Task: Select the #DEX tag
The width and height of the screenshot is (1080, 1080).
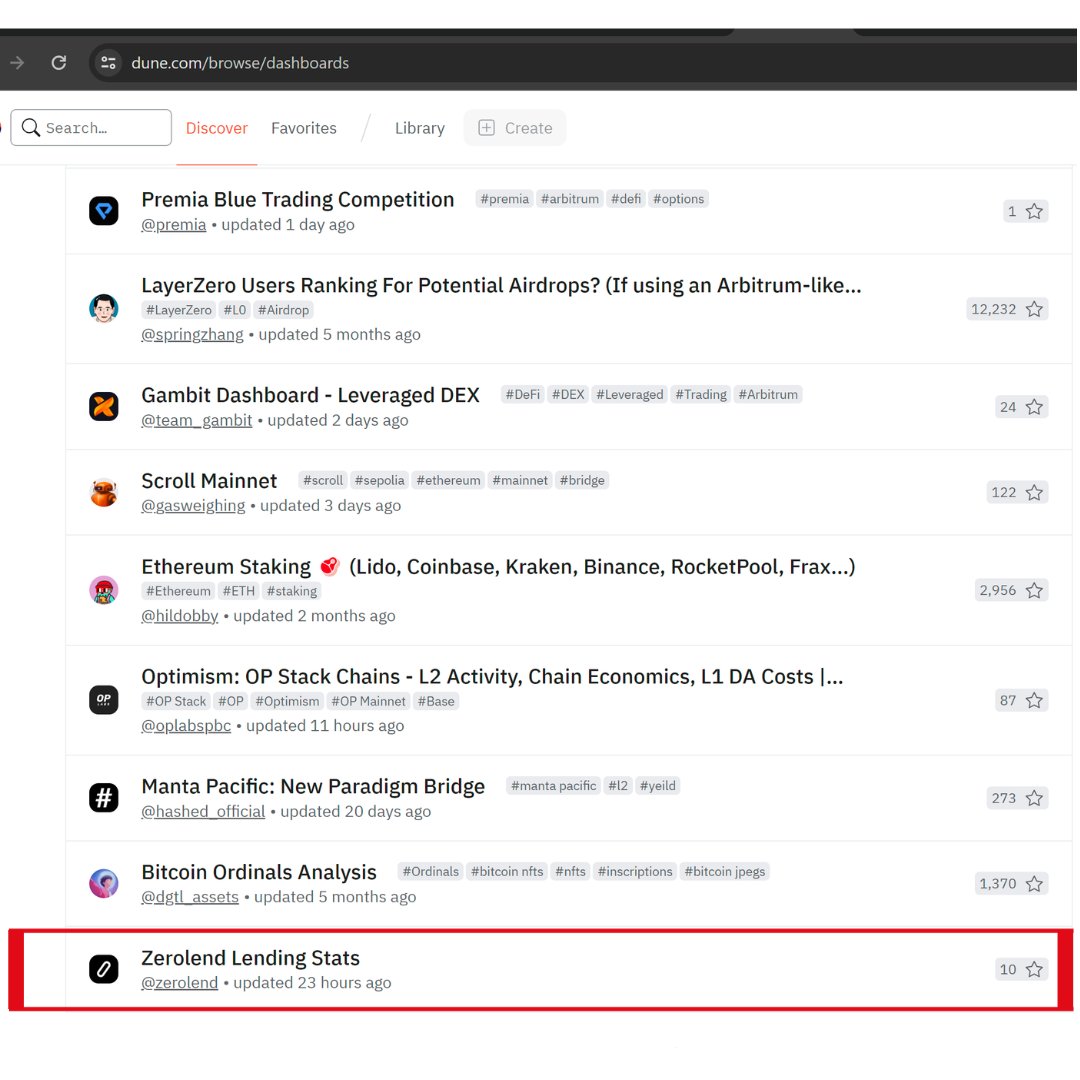Action: [568, 395]
